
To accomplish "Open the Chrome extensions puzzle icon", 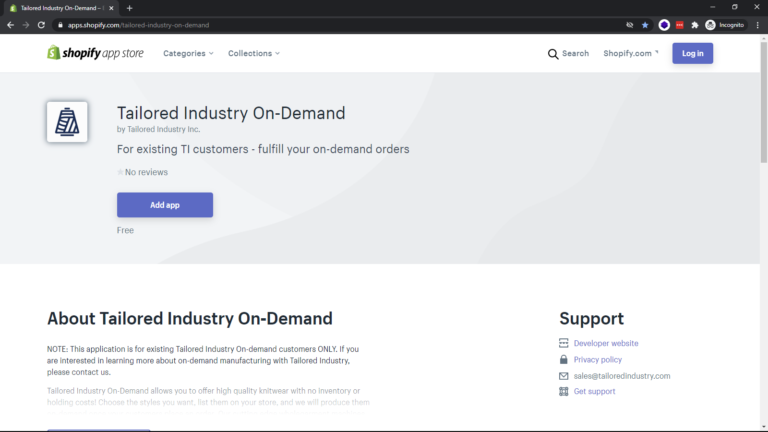I will 695,24.
